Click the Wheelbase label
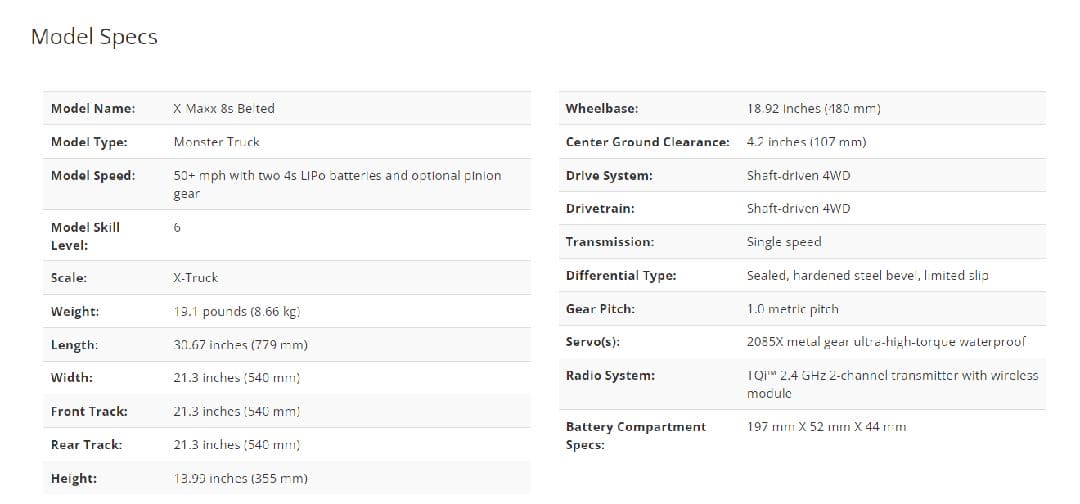 [602, 108]
